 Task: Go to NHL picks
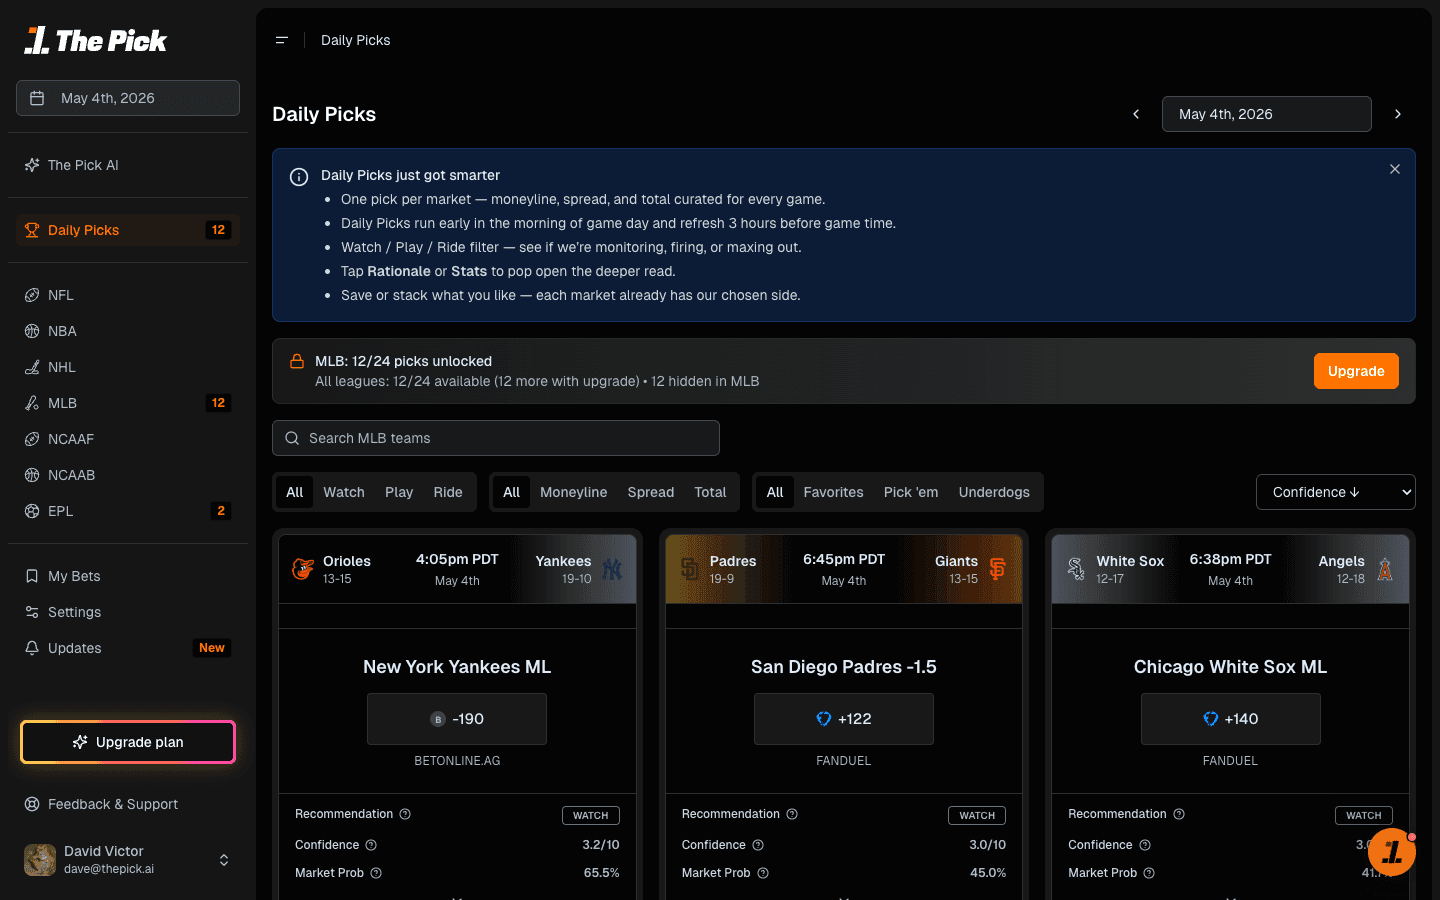tap(128, 367)
